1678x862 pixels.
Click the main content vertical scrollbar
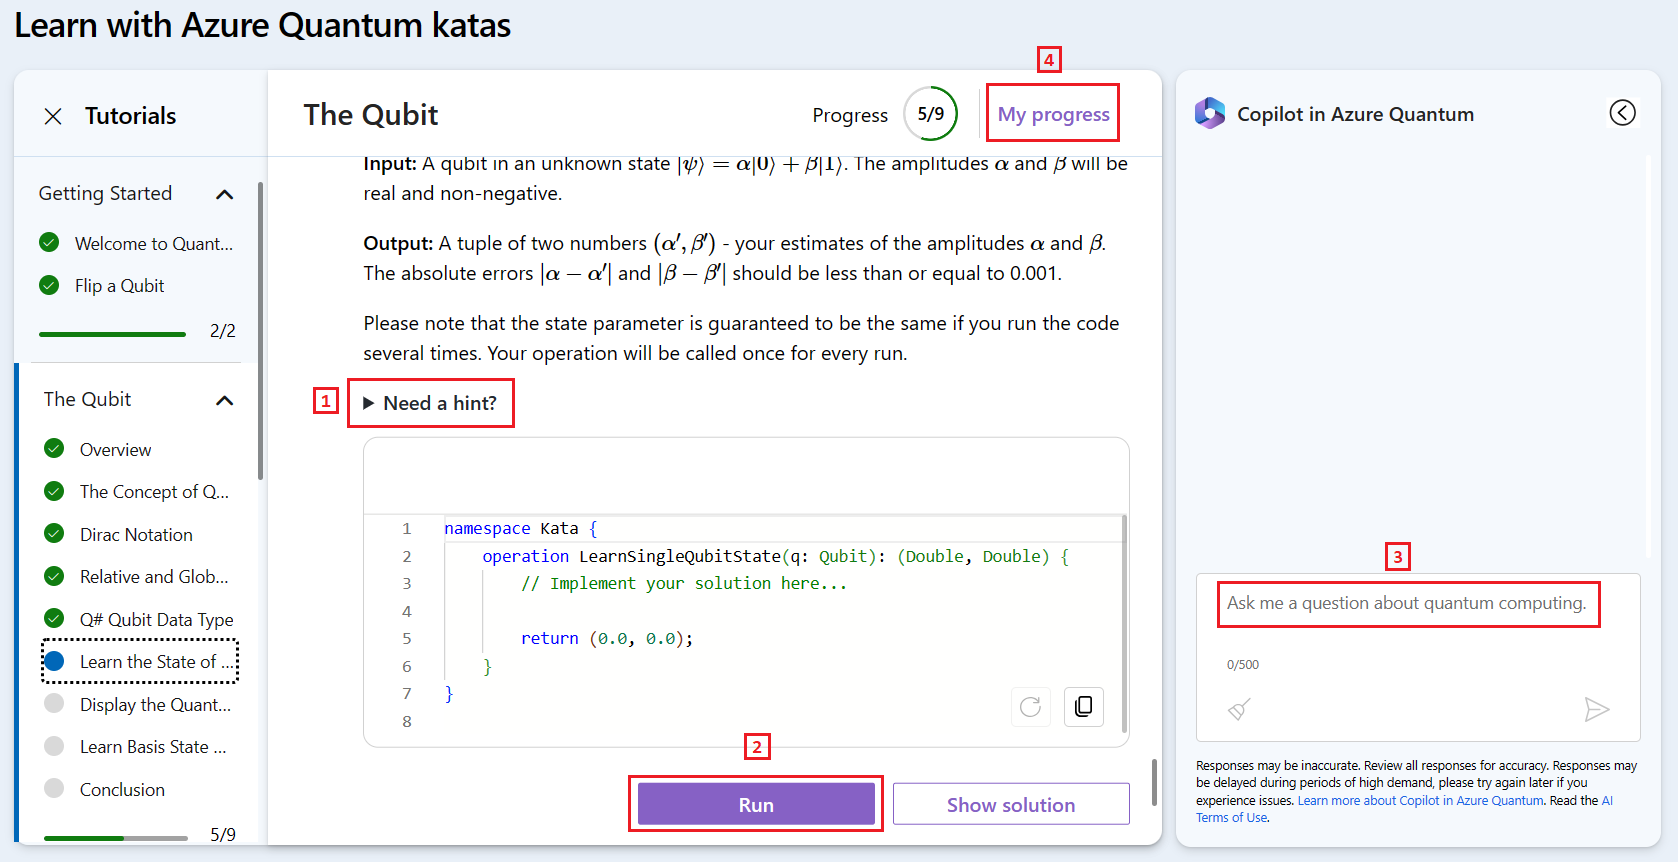[1154, 782]
